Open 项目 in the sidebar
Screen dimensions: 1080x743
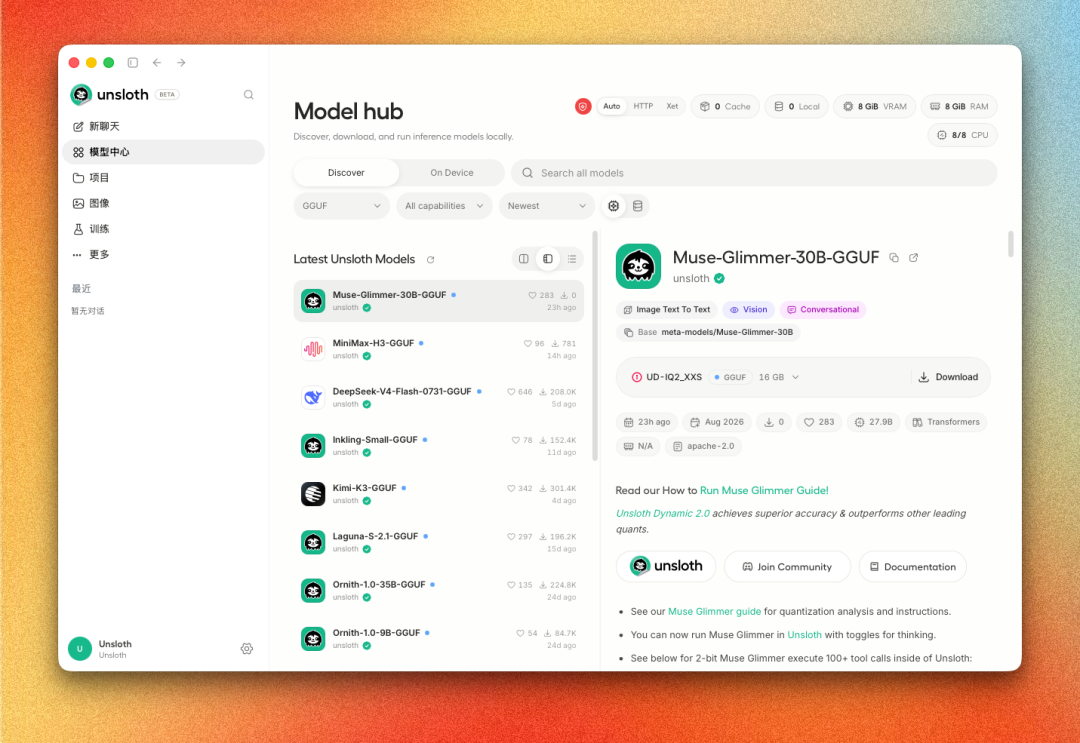(163, 178)
